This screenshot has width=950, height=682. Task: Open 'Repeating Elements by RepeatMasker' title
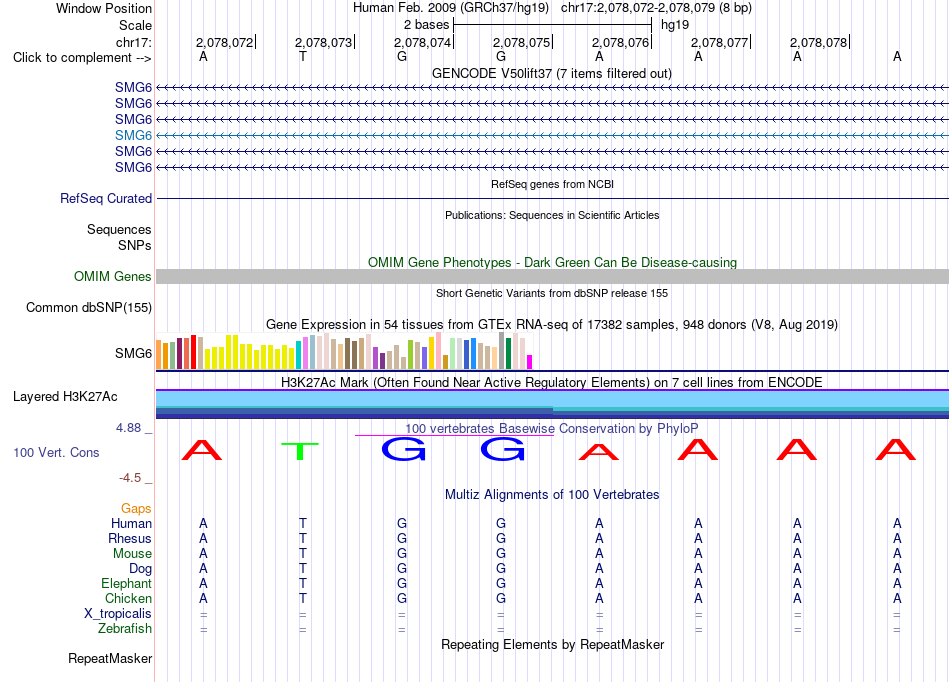click(x=552, y=644)
